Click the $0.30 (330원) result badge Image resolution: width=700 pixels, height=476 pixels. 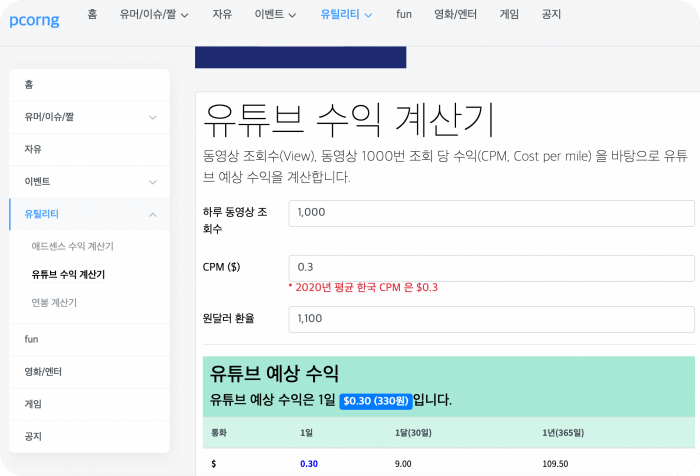click(376, 401)
